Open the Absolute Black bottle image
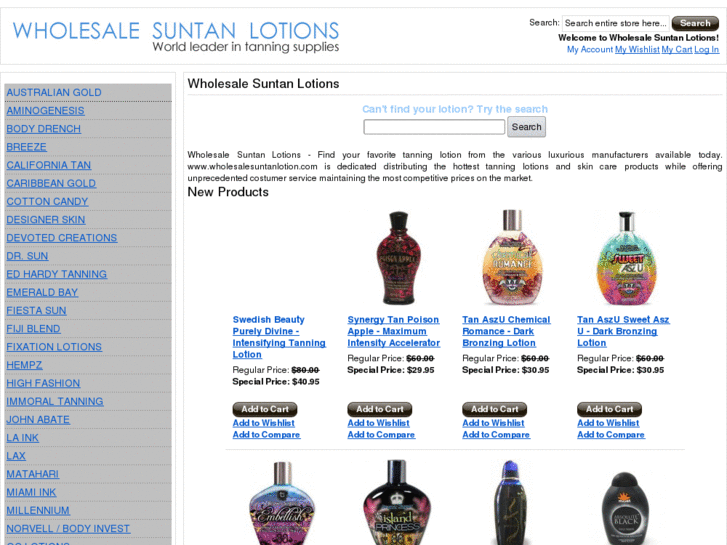Image resolution: width=727 pixels, height=545 pixels. click(x=625, y=508)
